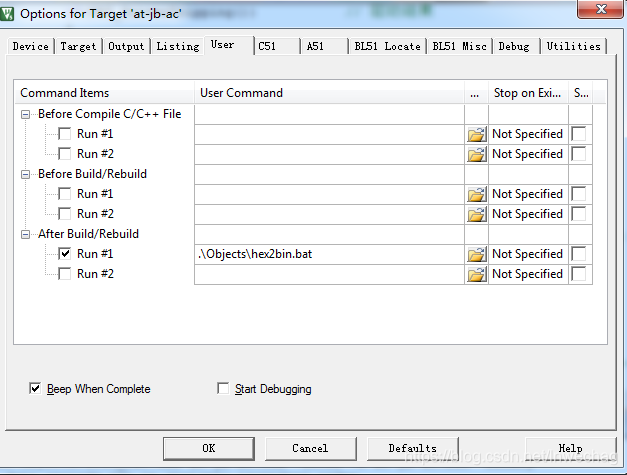Switch to the Debug tab

click(x=516, y=46)
